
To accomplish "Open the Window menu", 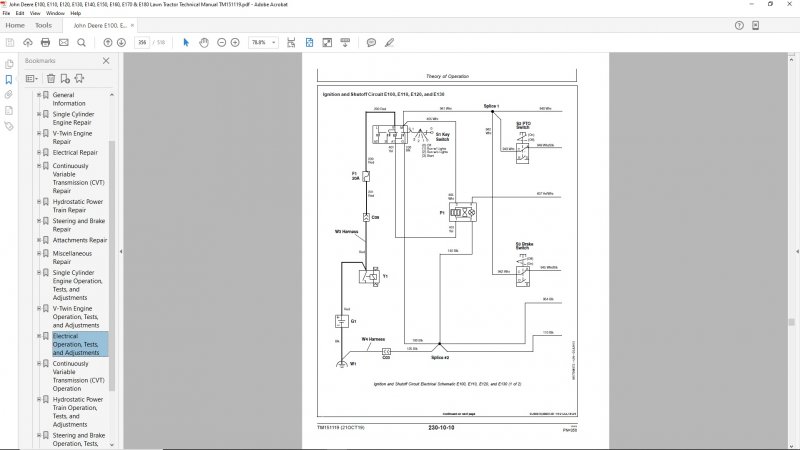I will pyautogui.click(x=55, y=13).
